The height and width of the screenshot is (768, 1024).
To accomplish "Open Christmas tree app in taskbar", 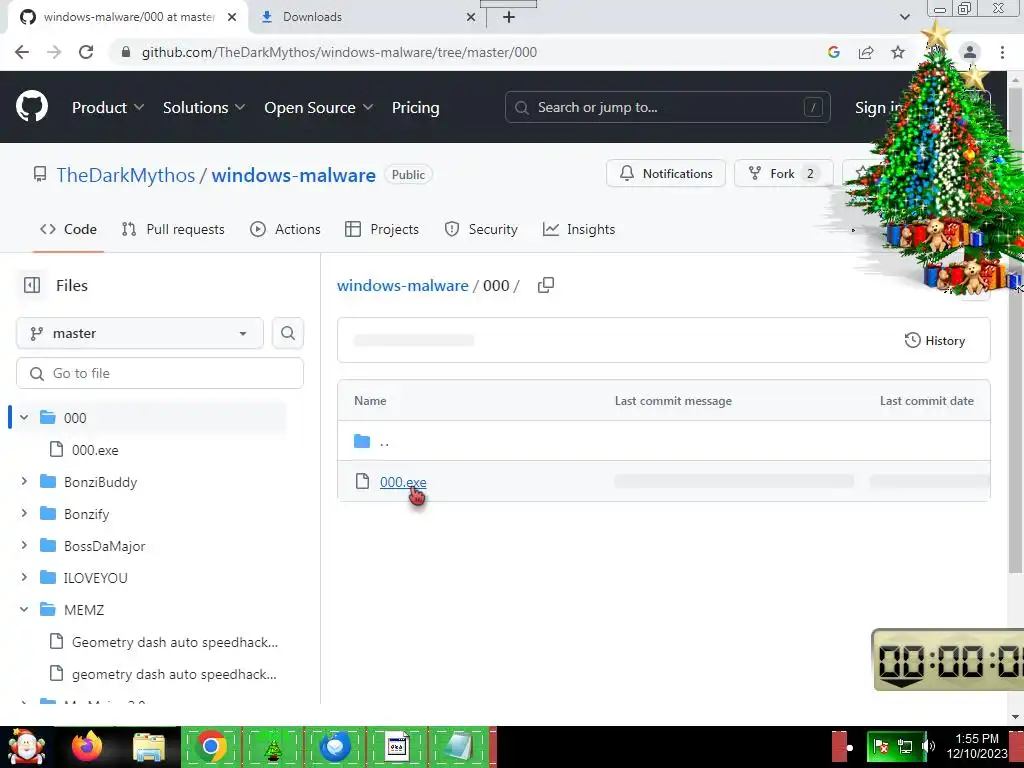I will (273, 746).
